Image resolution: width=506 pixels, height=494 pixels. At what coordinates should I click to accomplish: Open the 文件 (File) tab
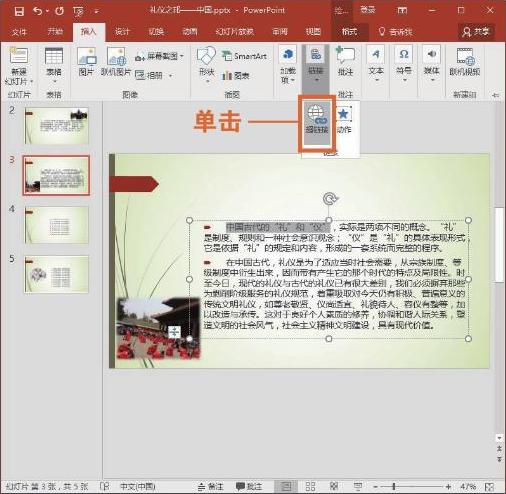click(x=19, y=32)
